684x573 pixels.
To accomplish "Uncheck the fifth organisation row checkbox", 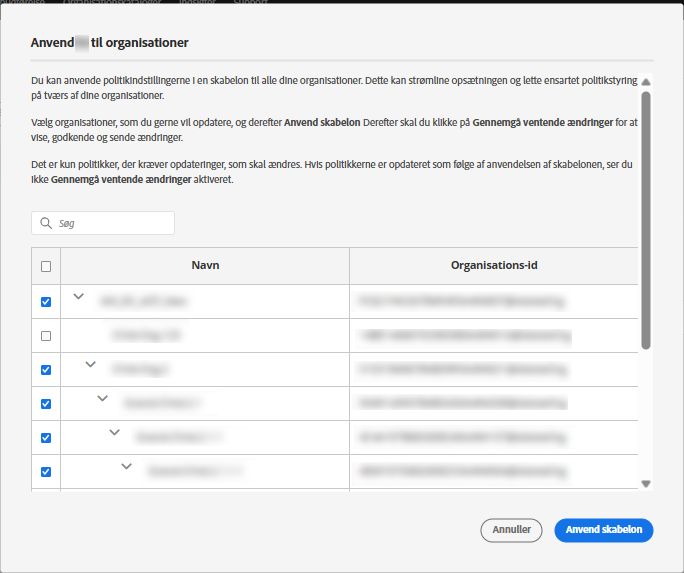I will 46,438.
